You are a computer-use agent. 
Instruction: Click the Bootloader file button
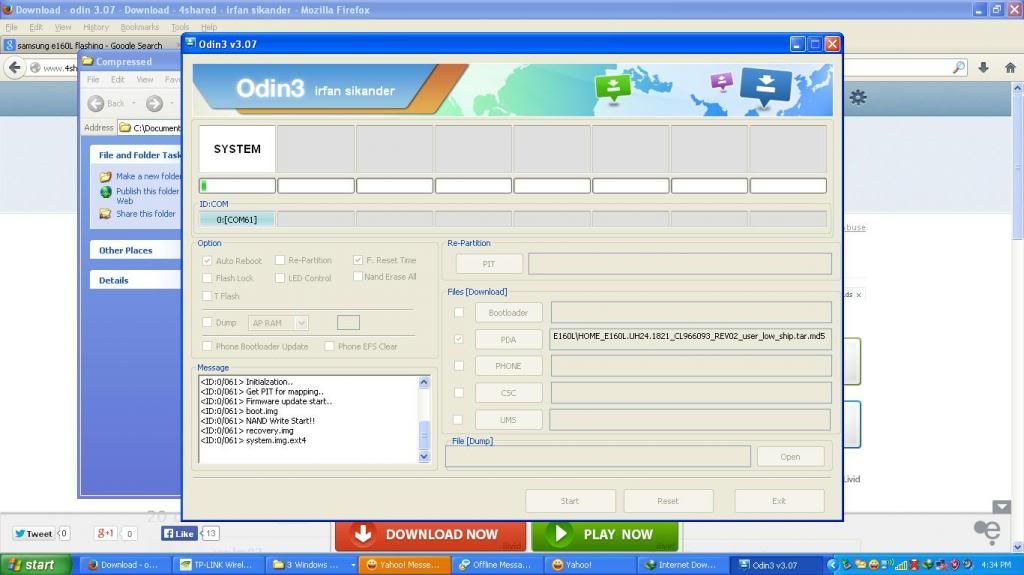pyautogui.click(x=508, y=312)
